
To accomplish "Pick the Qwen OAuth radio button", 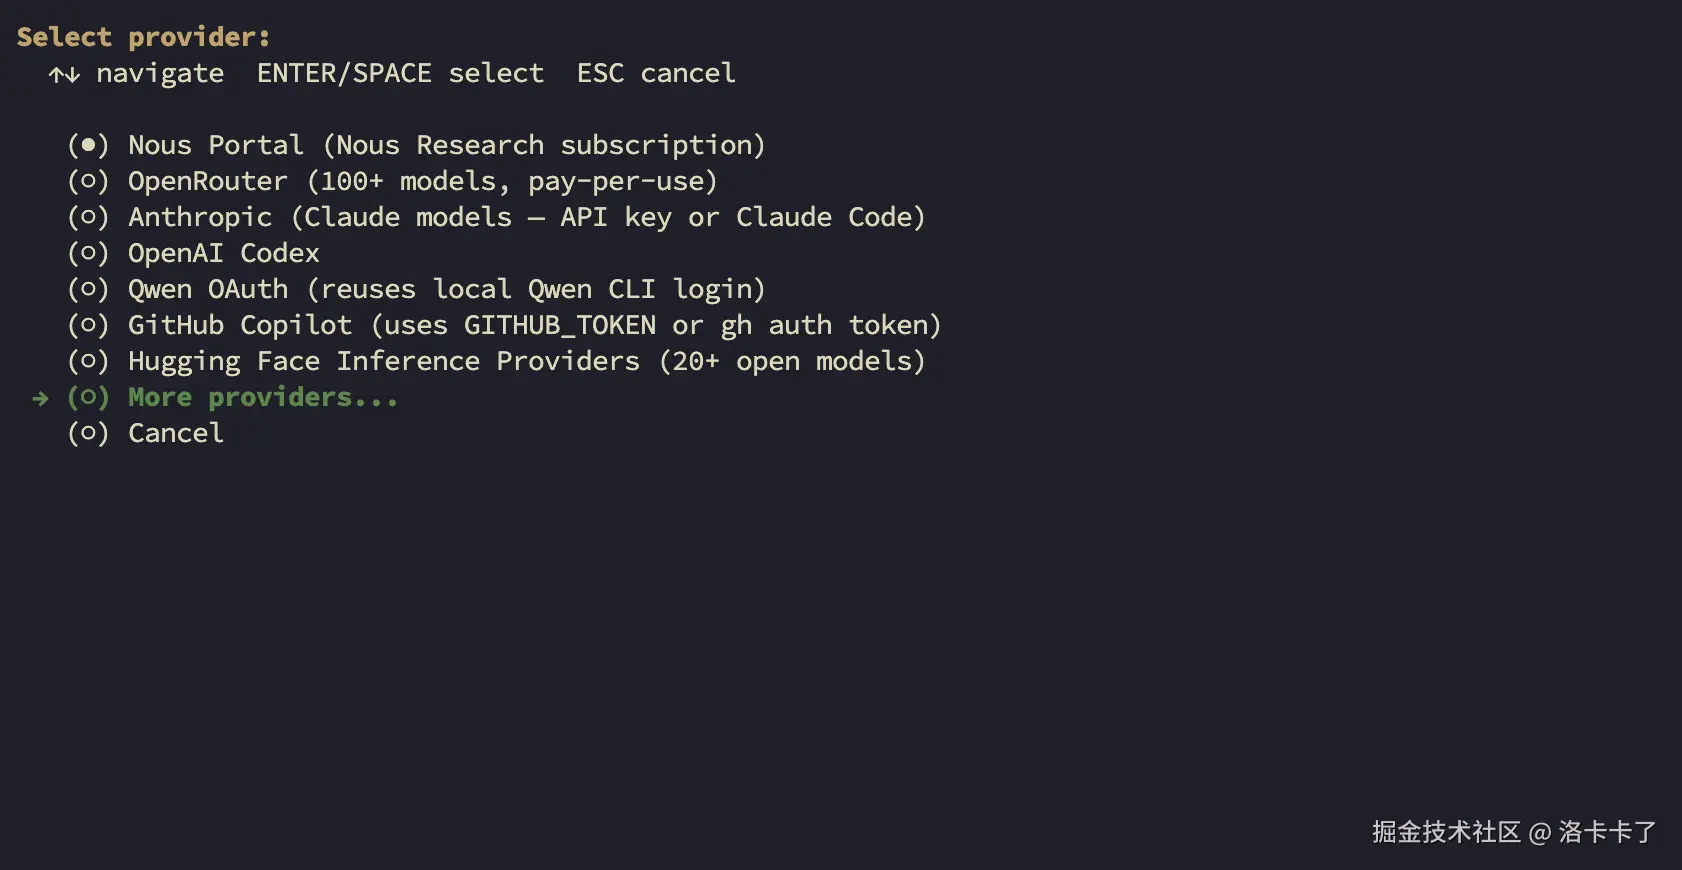I will pyautogui.click(x=88, y=290).
